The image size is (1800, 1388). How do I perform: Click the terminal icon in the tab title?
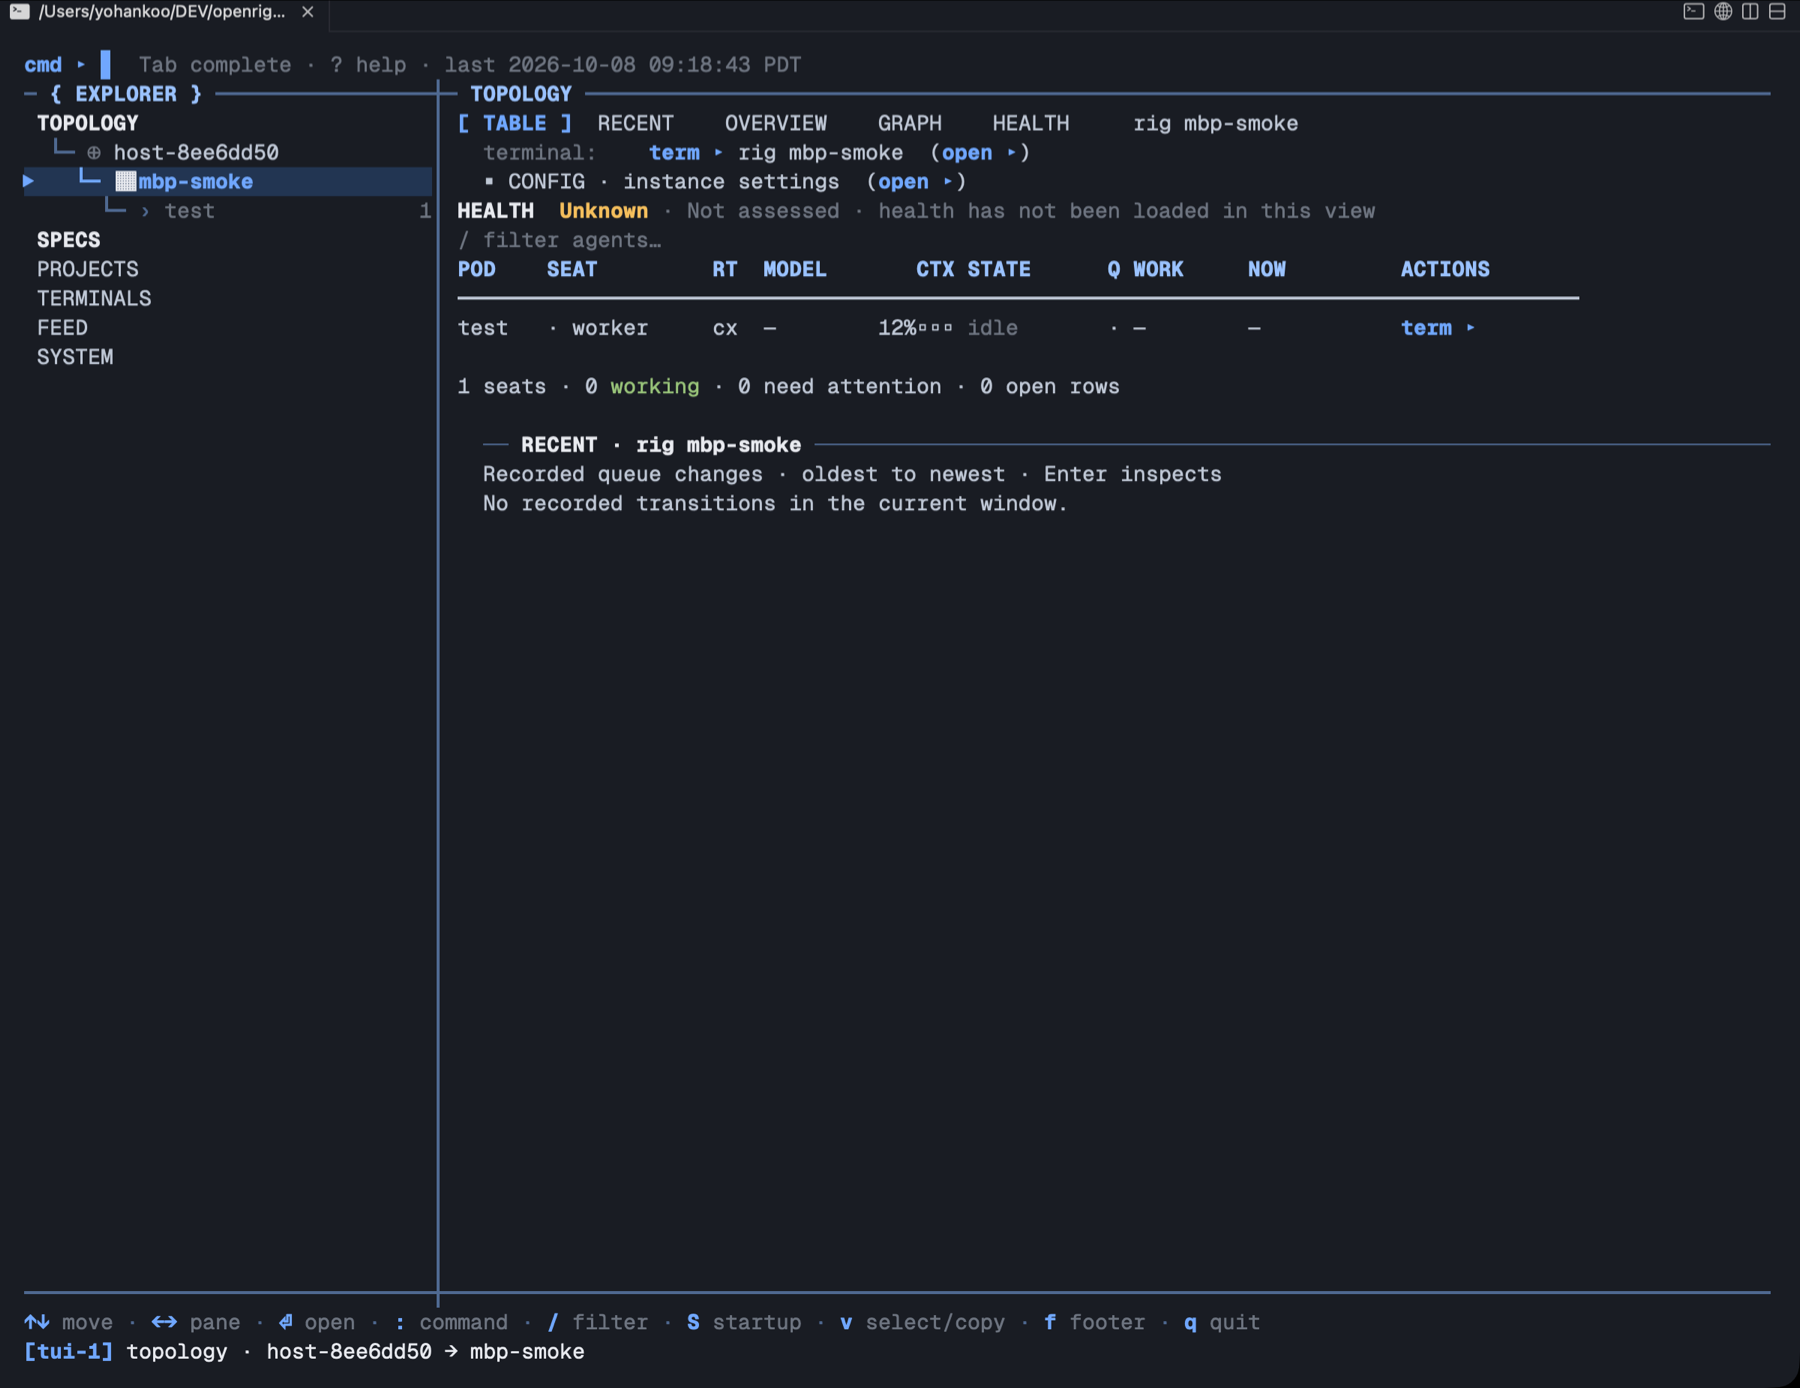19,12
